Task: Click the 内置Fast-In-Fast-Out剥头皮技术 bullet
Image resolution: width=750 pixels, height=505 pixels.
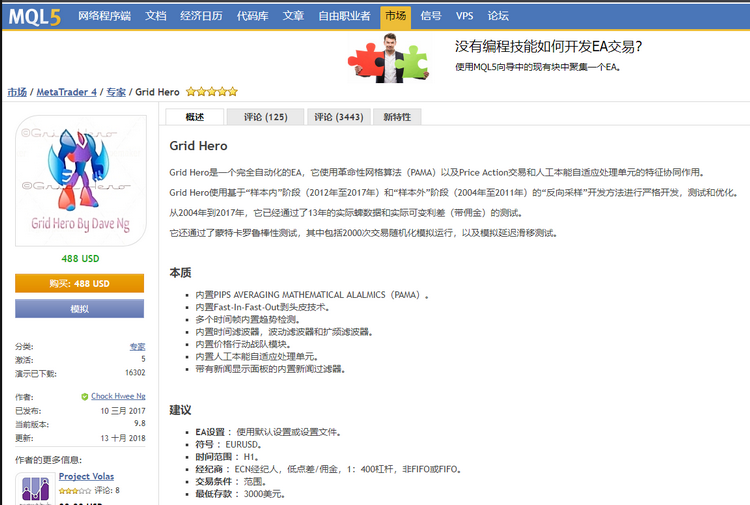Action: tap(263, 307)
